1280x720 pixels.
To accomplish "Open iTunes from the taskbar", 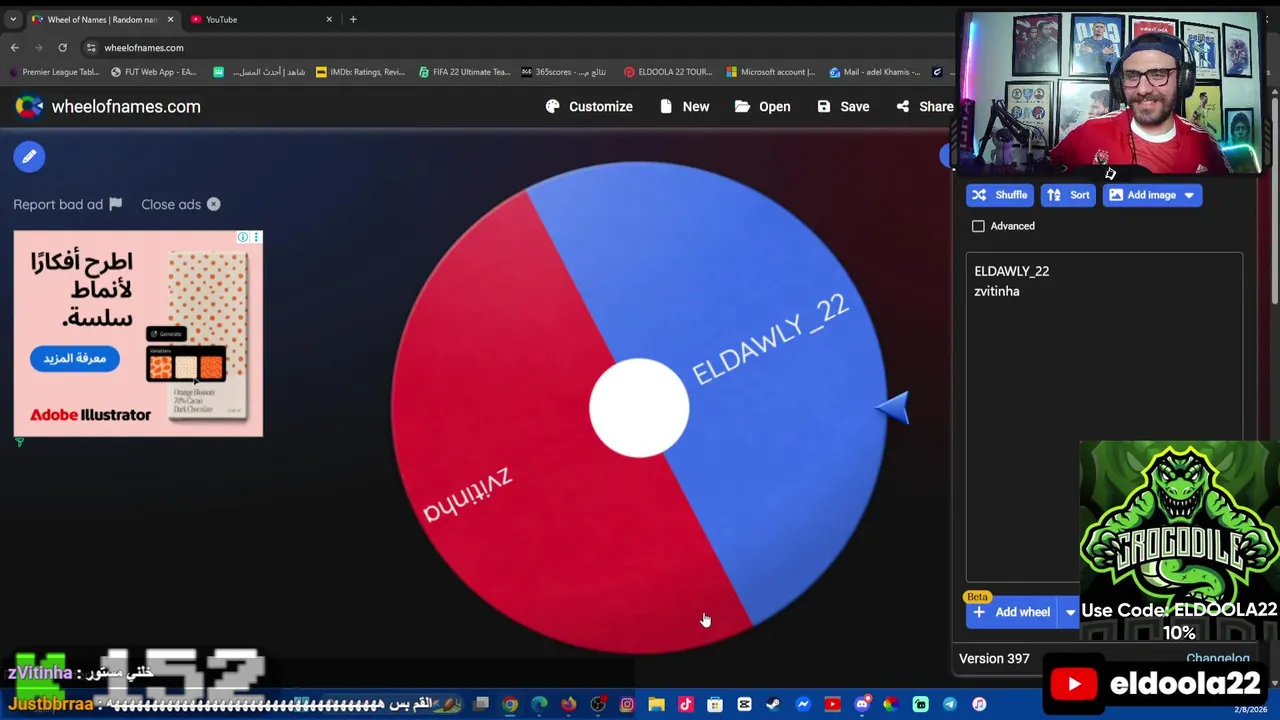I will 979,705.
